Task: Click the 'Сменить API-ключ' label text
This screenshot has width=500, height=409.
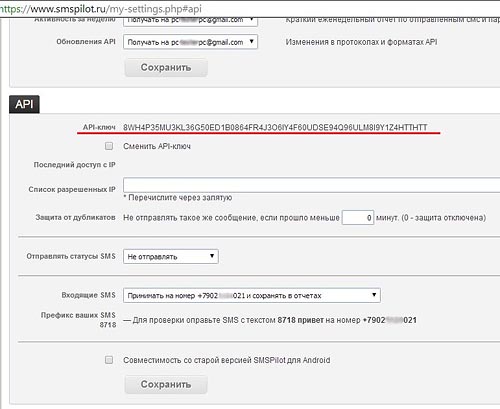Action: tap(157, 146)
